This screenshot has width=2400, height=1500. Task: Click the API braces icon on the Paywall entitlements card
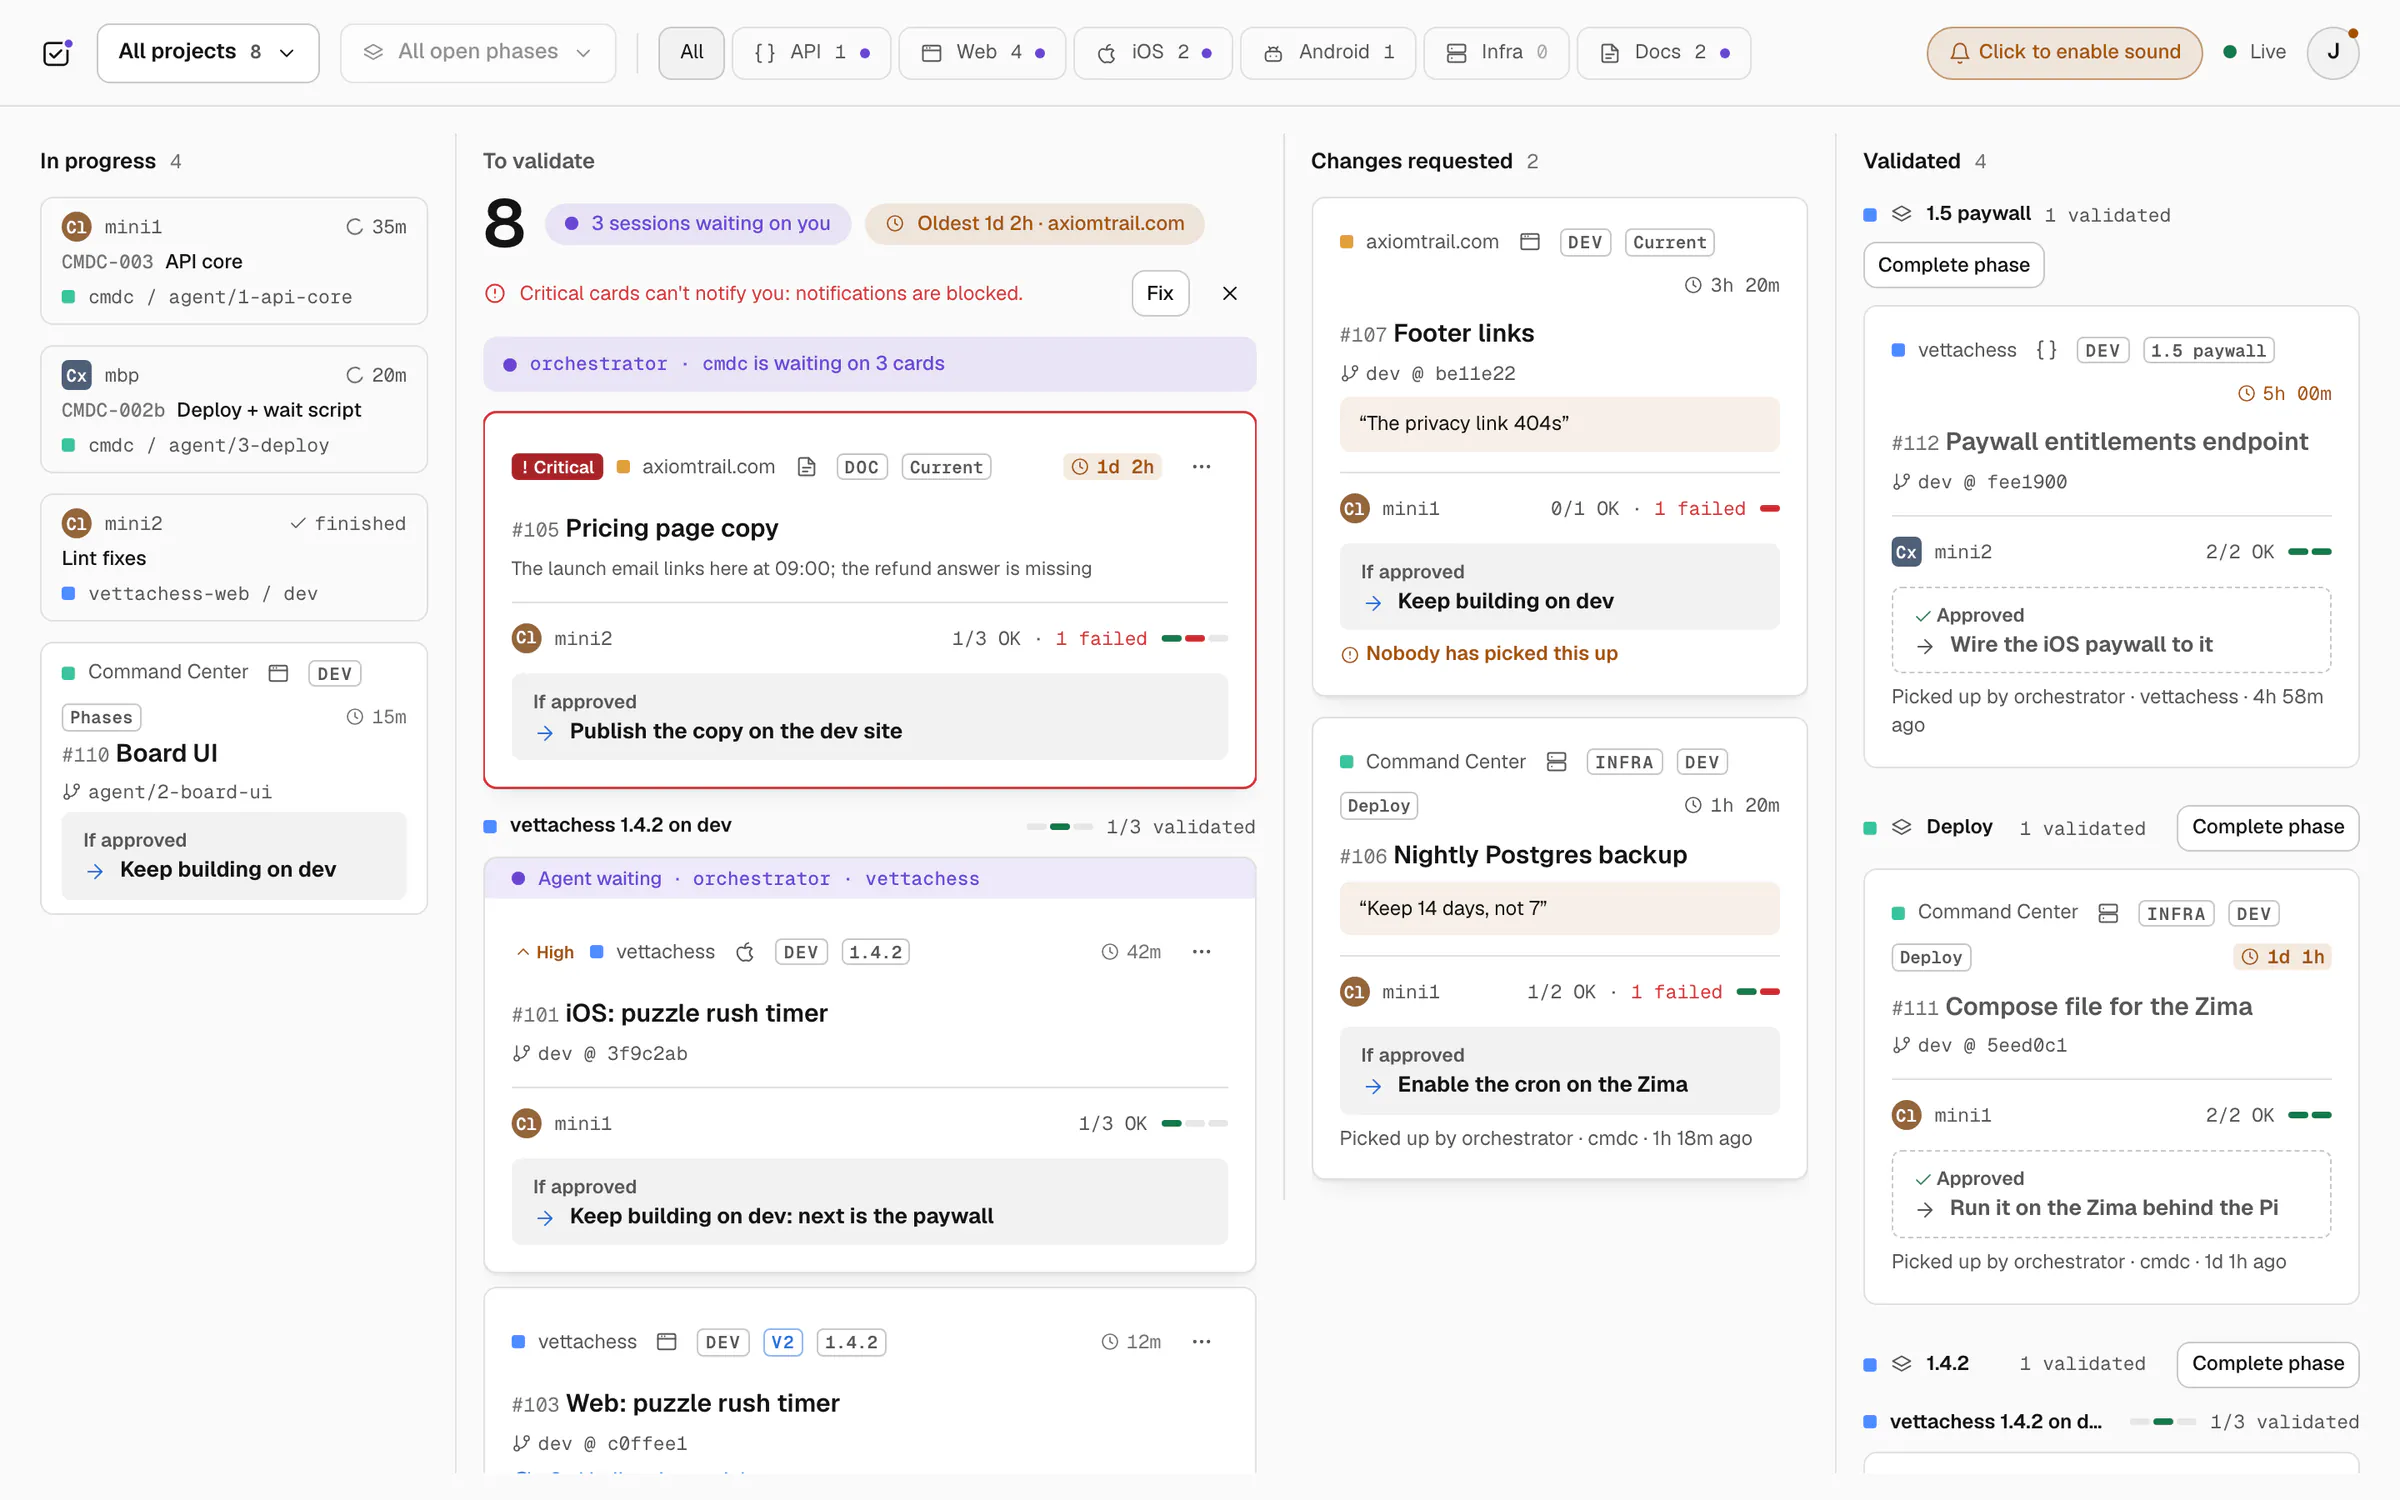point(2046,350)
